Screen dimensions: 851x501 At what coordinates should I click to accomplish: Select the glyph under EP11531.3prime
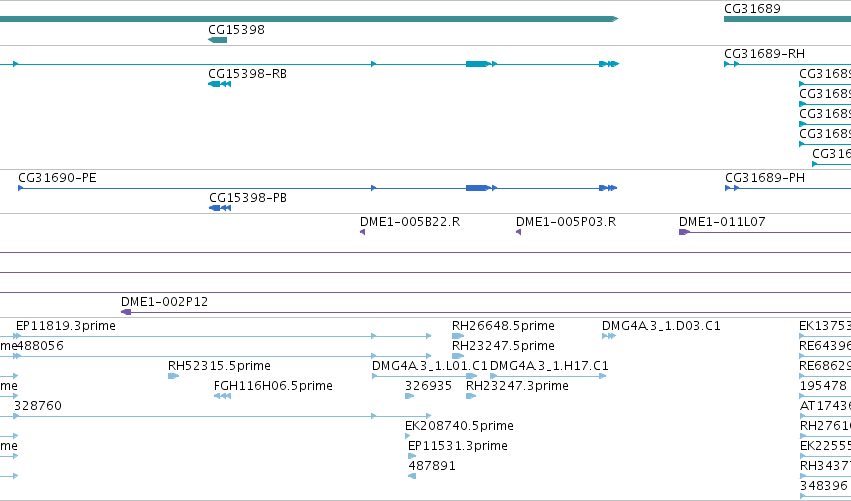point(412,456)
